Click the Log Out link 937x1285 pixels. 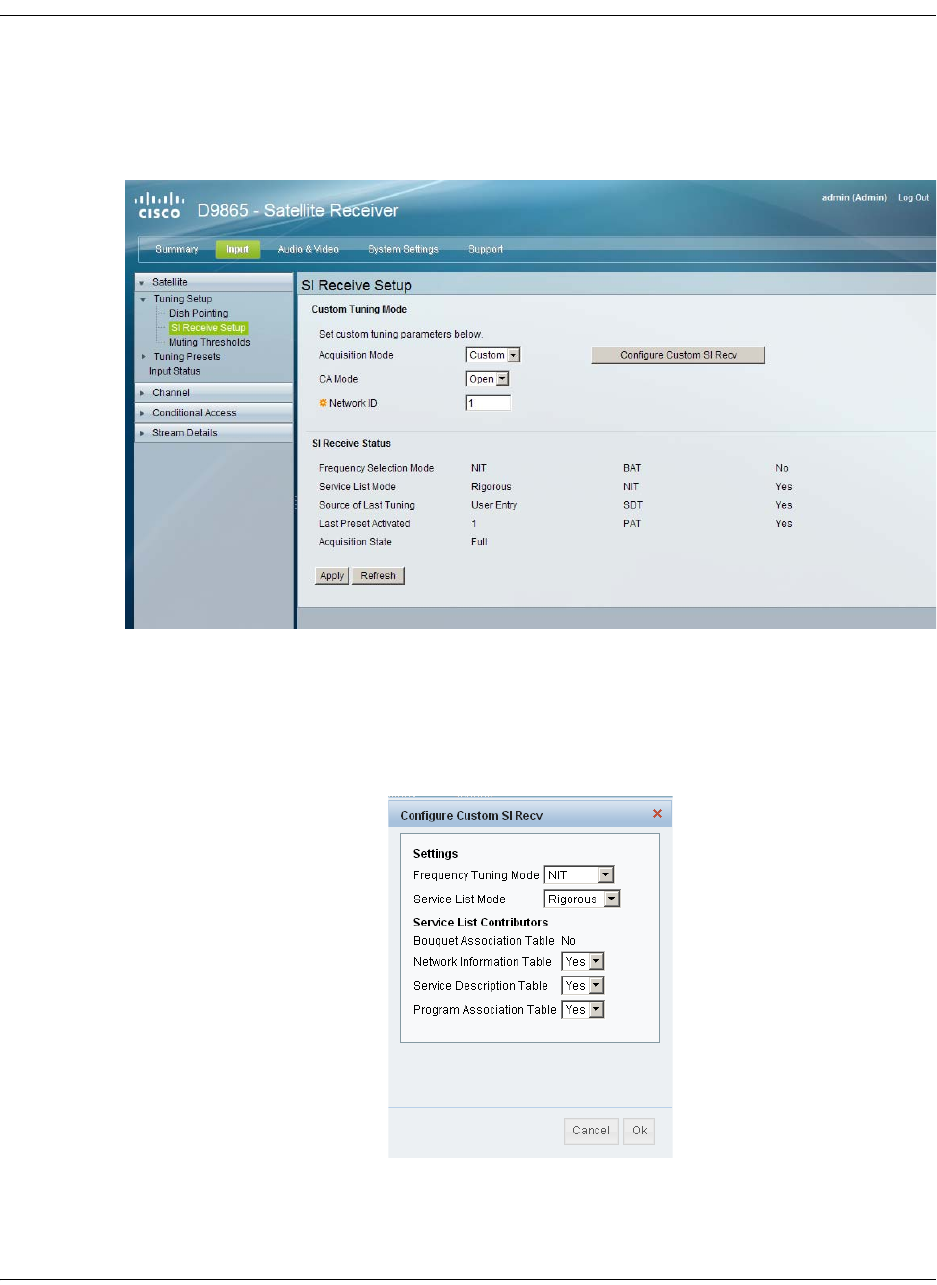pos(913,198)
